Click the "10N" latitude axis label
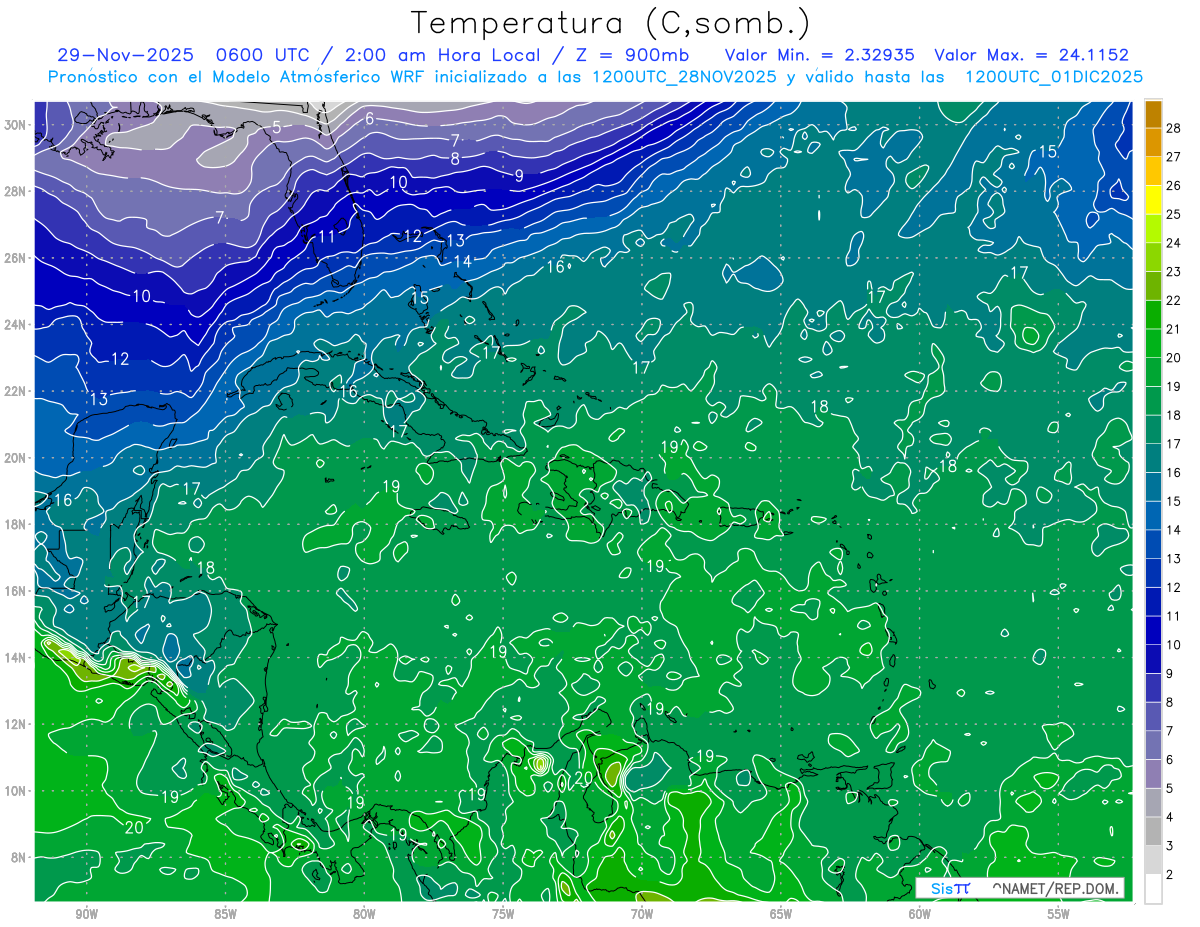This screenshot has height=927, width=1200. coord(17,791)
